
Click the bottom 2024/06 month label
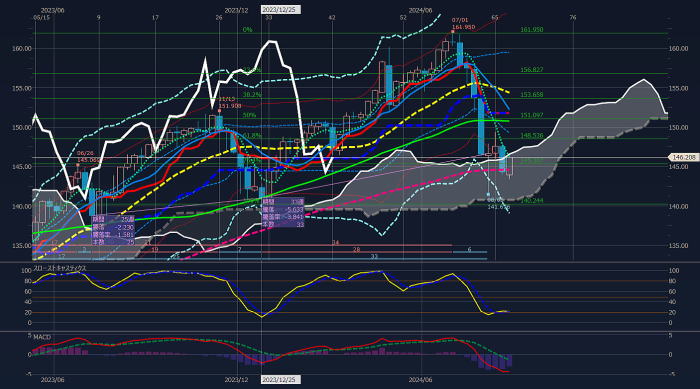421,380
